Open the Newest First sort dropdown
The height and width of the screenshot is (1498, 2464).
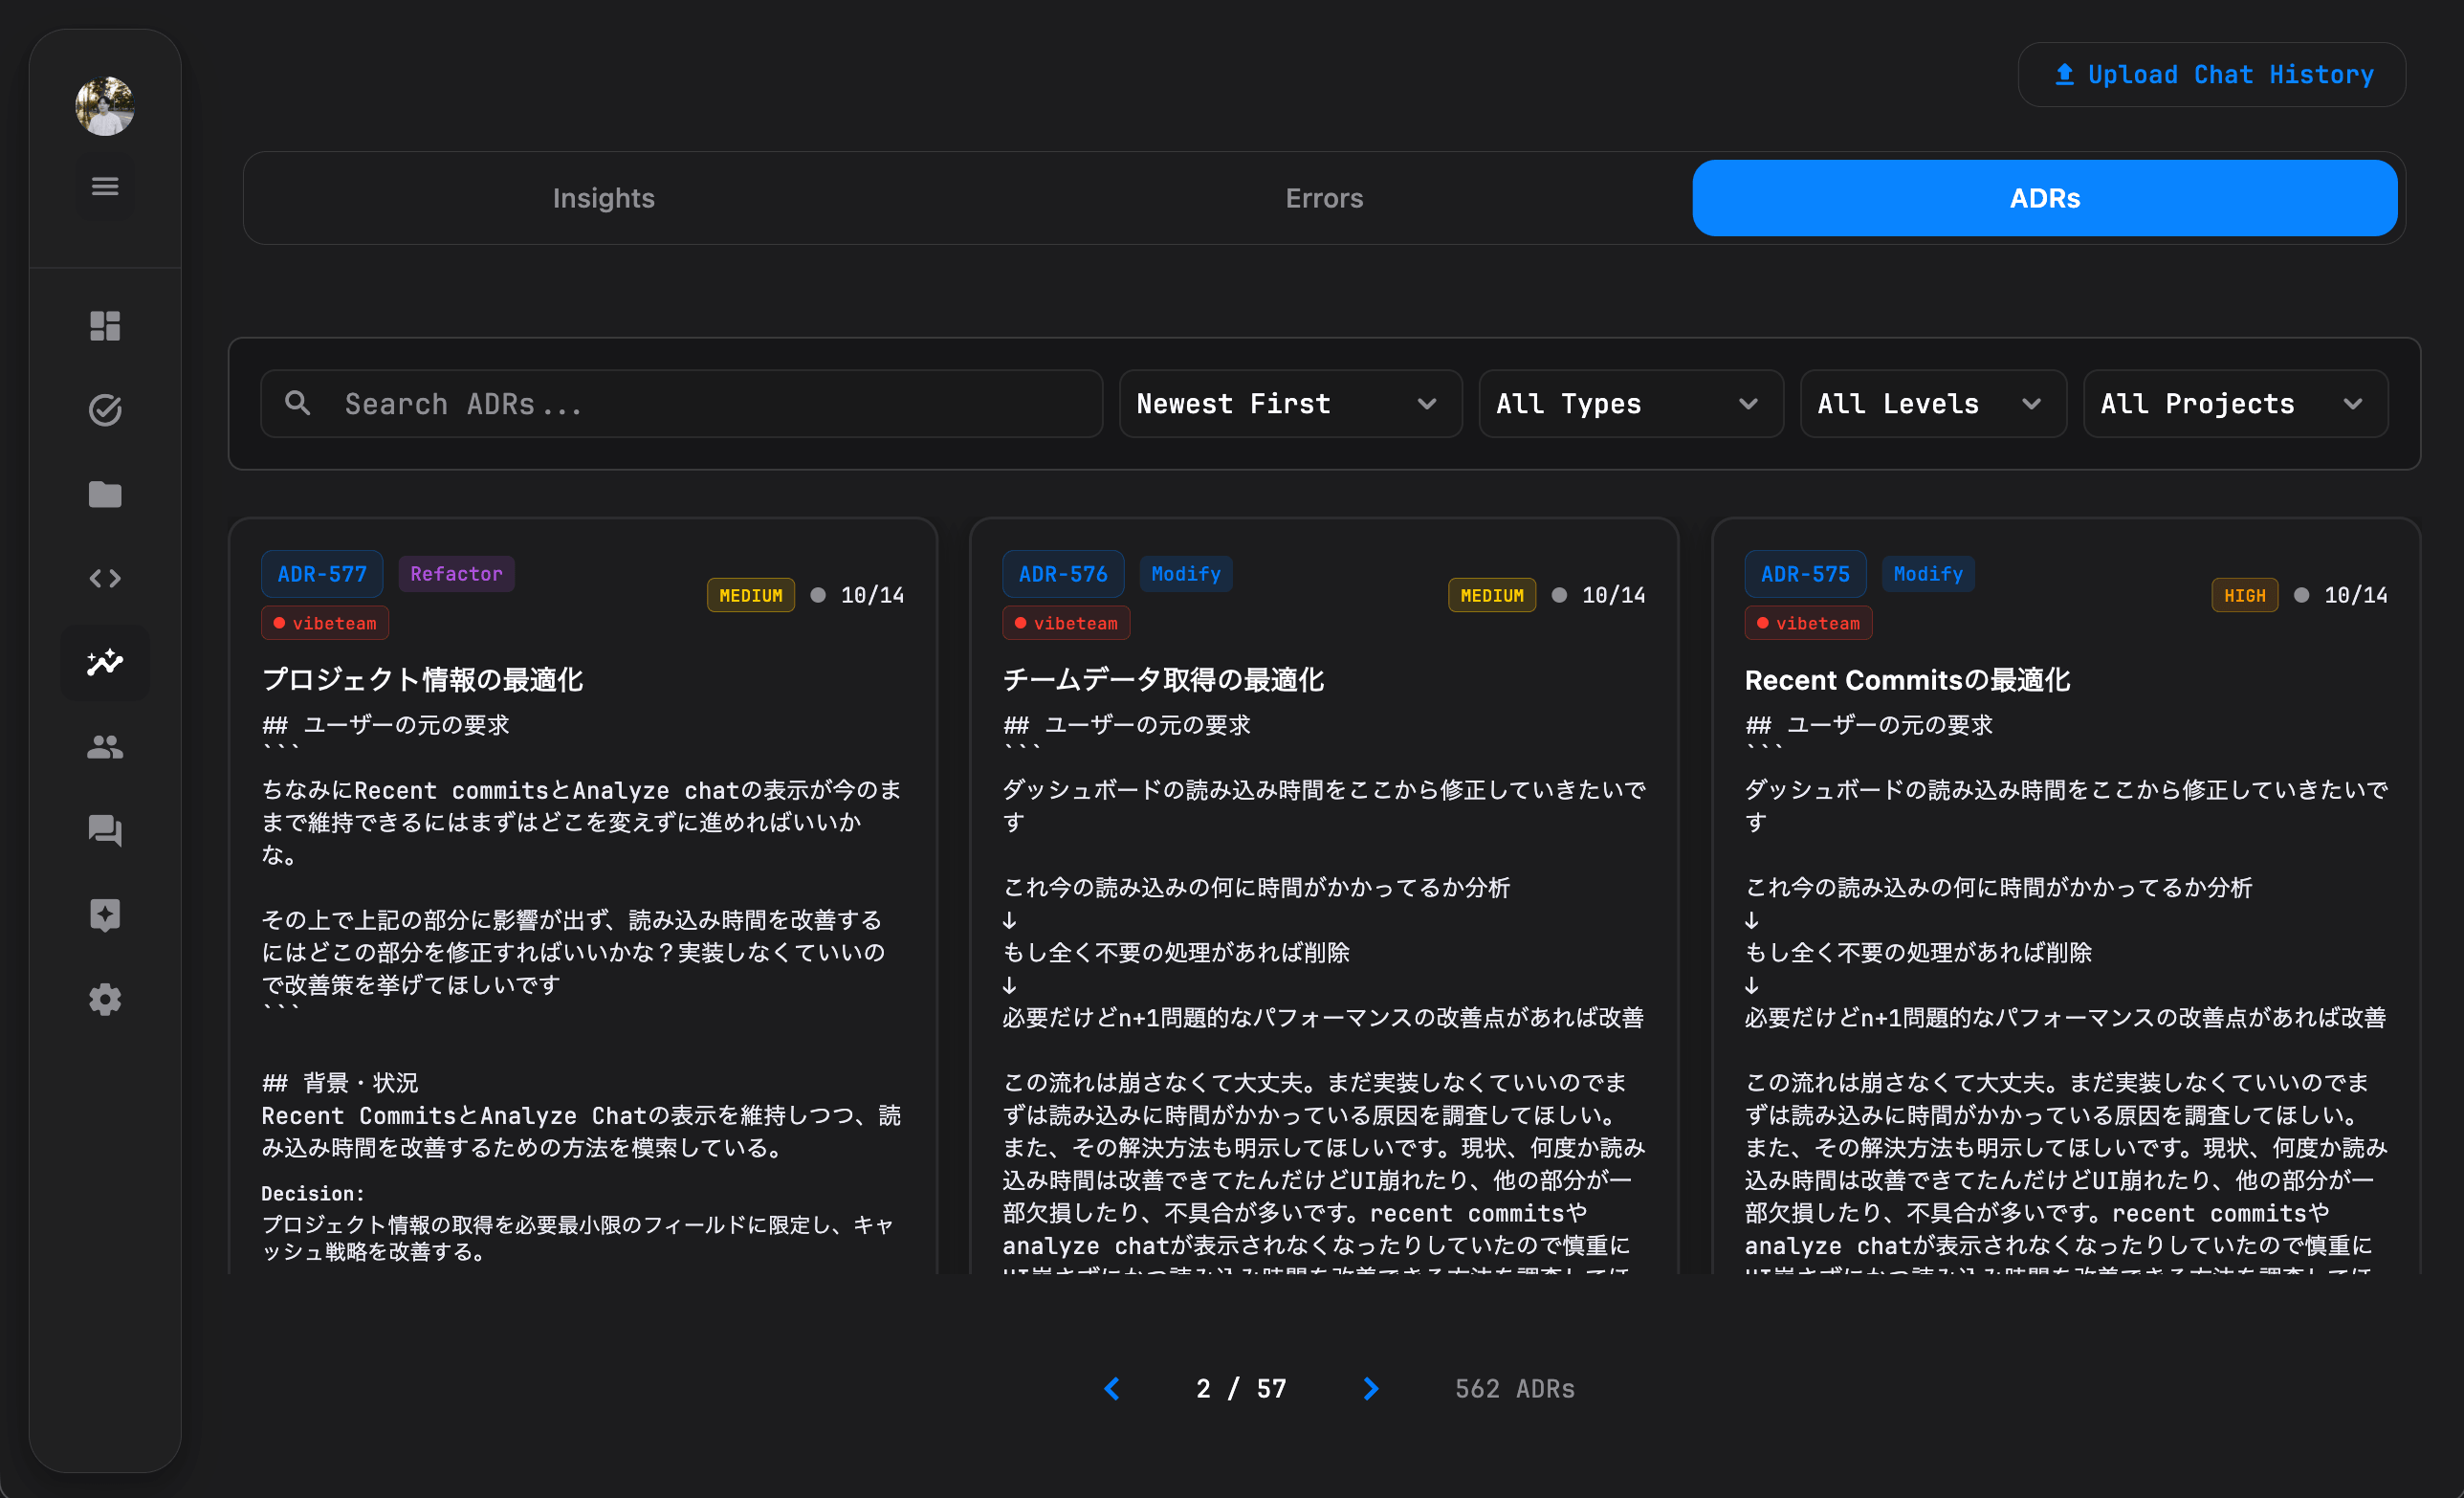pyautogui.click(x=1289, y=403)
